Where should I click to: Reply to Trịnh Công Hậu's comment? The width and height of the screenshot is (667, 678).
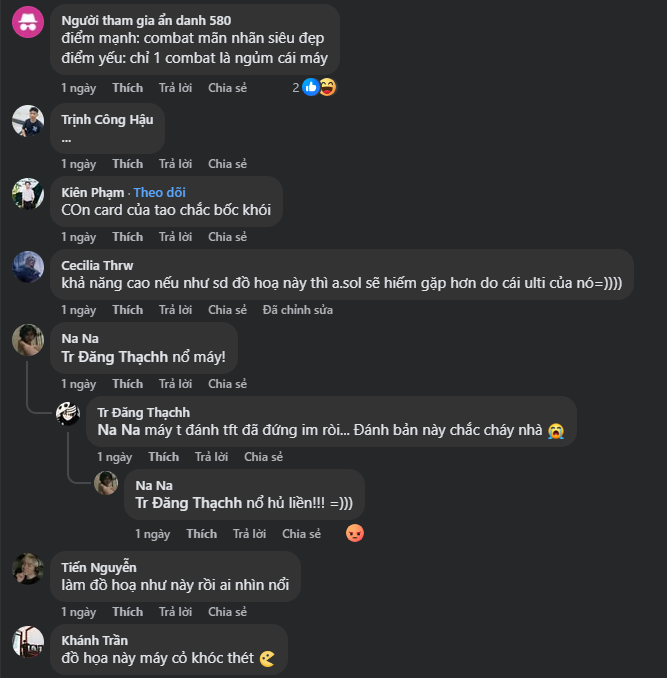pyautogui.click(x=175, y=164)
